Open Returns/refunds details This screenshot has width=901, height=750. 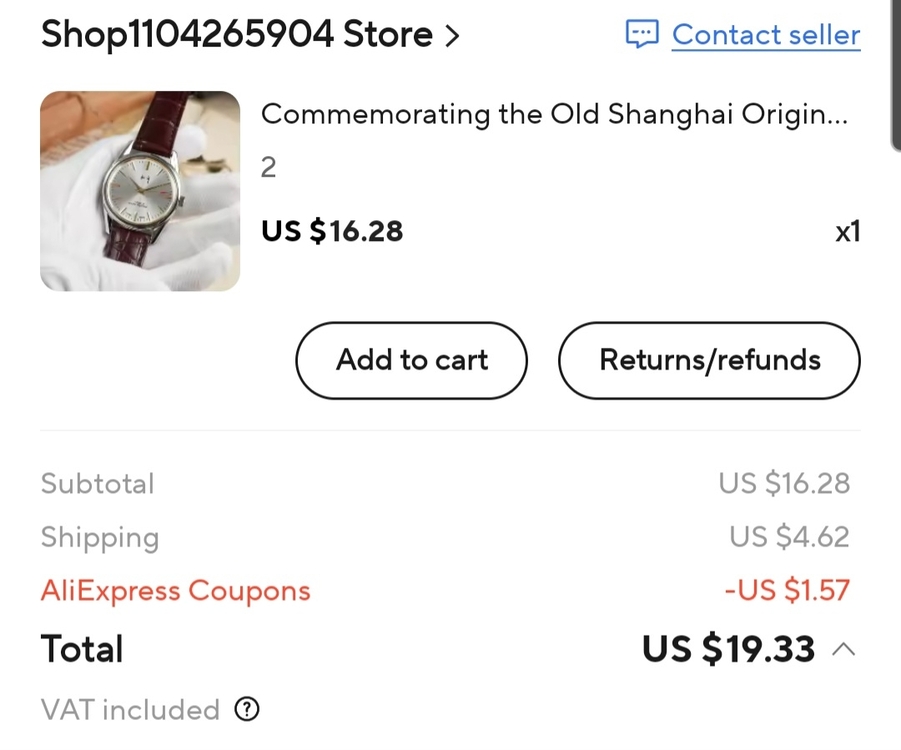pos(708,361)
